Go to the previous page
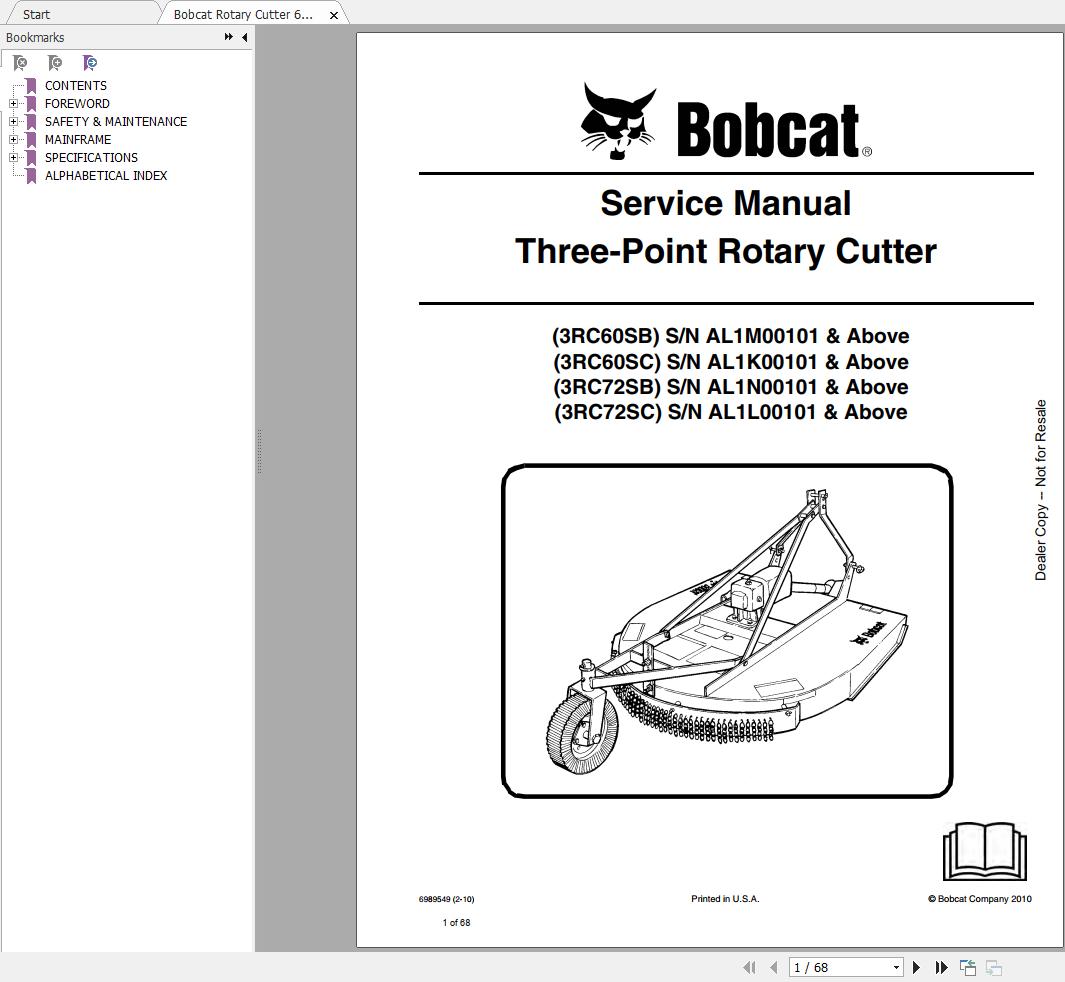The height and width of the screenshot is (982, 1065). pos(774,967)
